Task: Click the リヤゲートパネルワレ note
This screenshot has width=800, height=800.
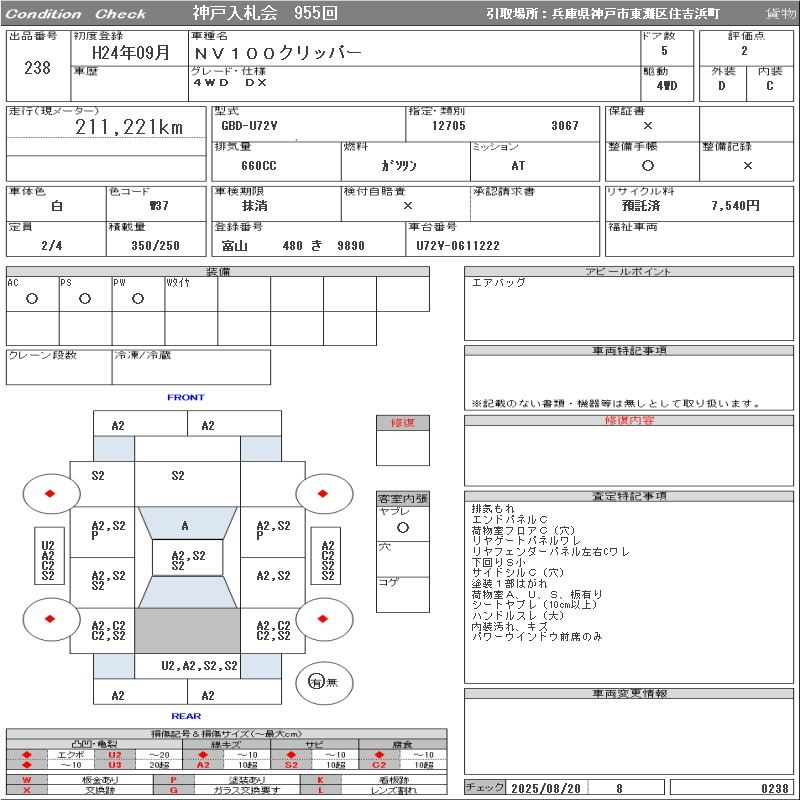Action: [527, 540]
